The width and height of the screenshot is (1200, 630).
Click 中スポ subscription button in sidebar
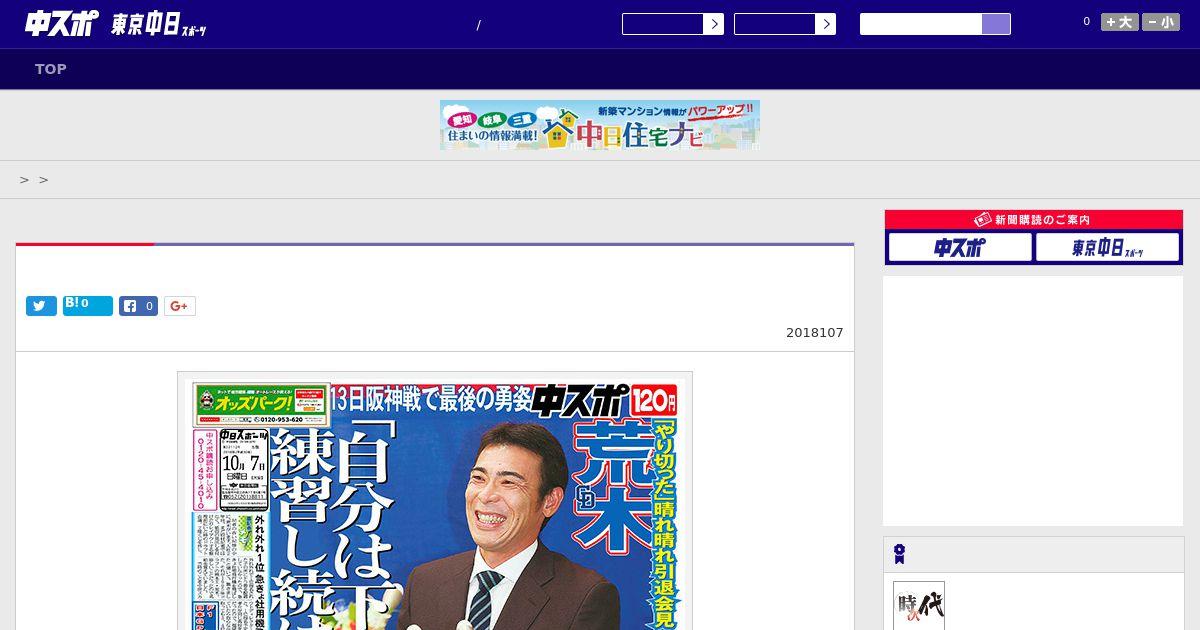pos(960,247)
